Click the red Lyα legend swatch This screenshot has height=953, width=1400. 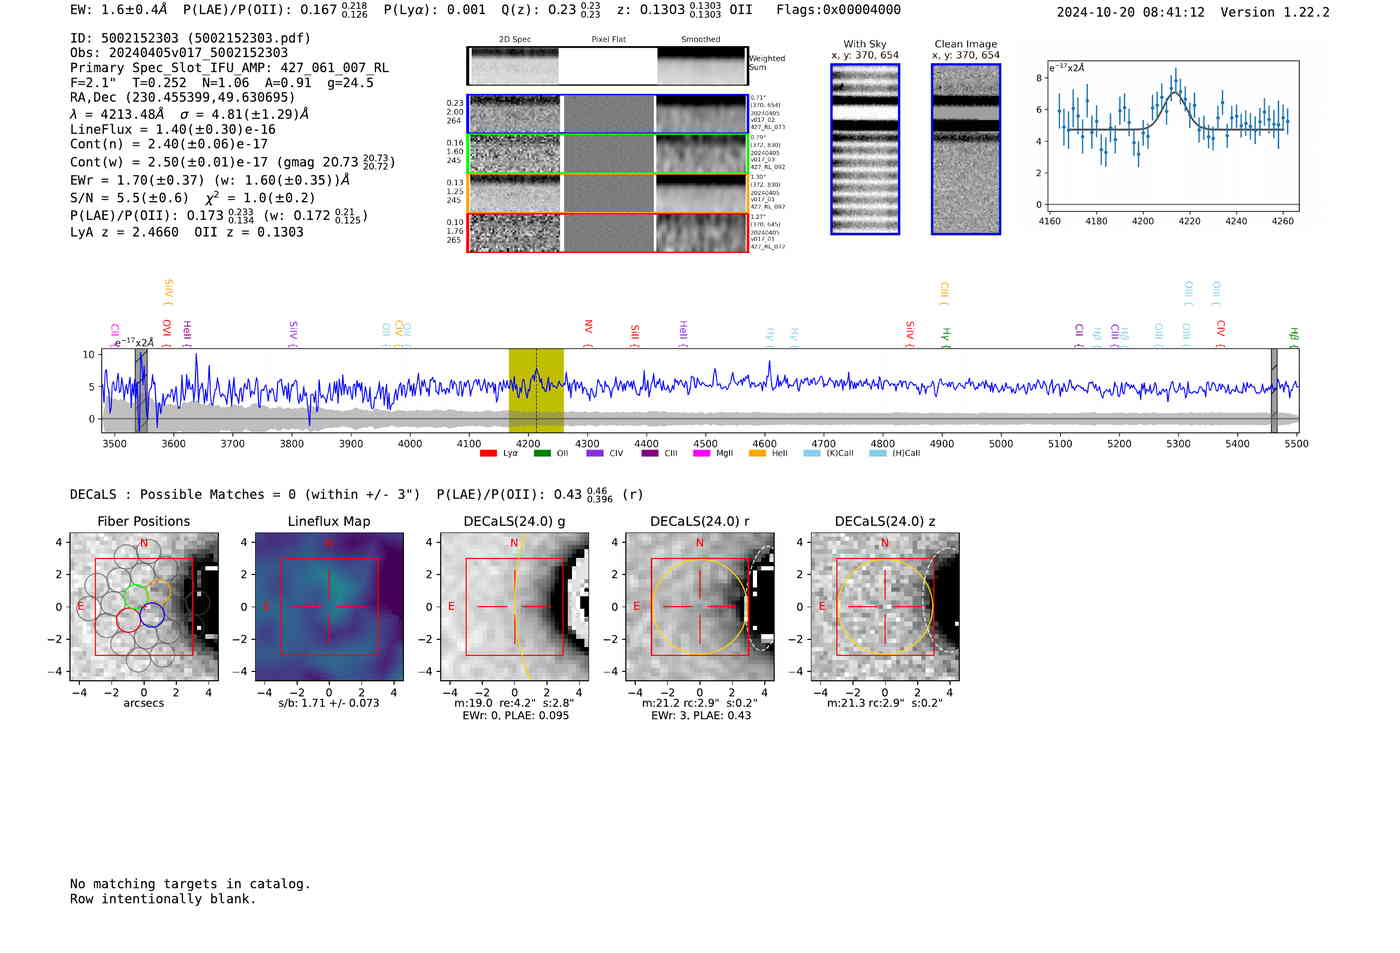pos(488,453)
